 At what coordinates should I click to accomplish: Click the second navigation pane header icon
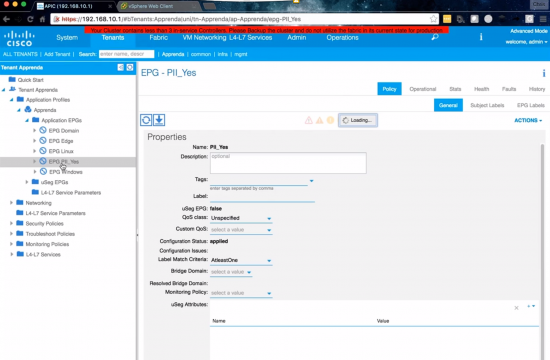(130, 67)
